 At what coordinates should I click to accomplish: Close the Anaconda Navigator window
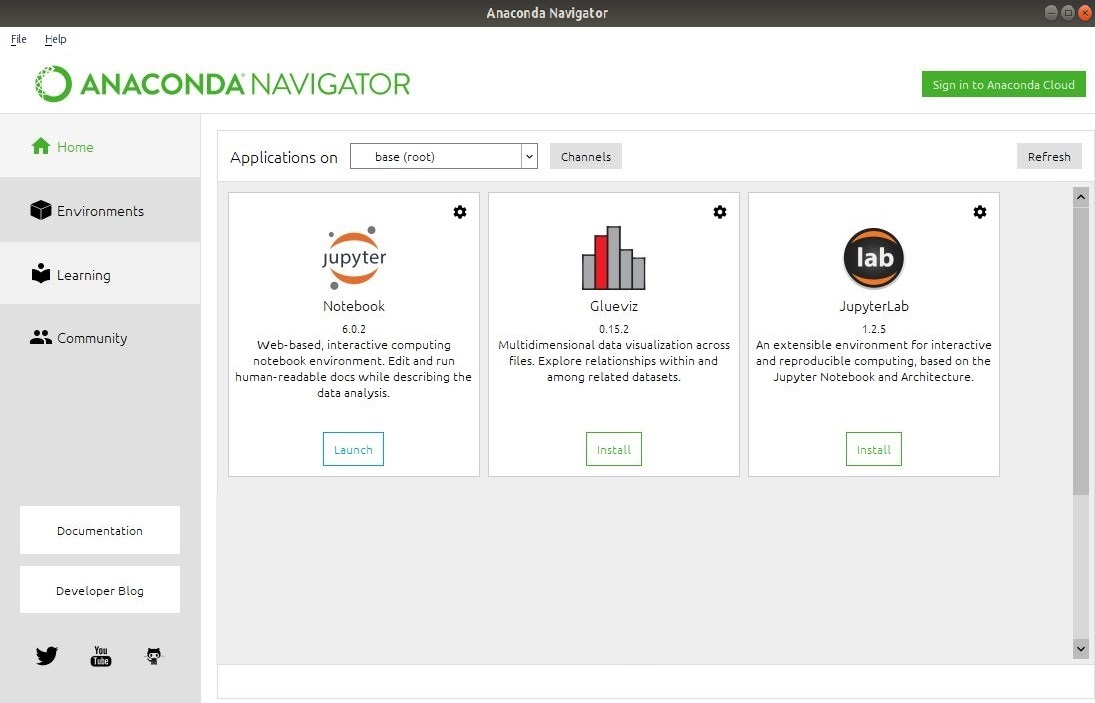pyautogui.click(x=1086, y=13)
